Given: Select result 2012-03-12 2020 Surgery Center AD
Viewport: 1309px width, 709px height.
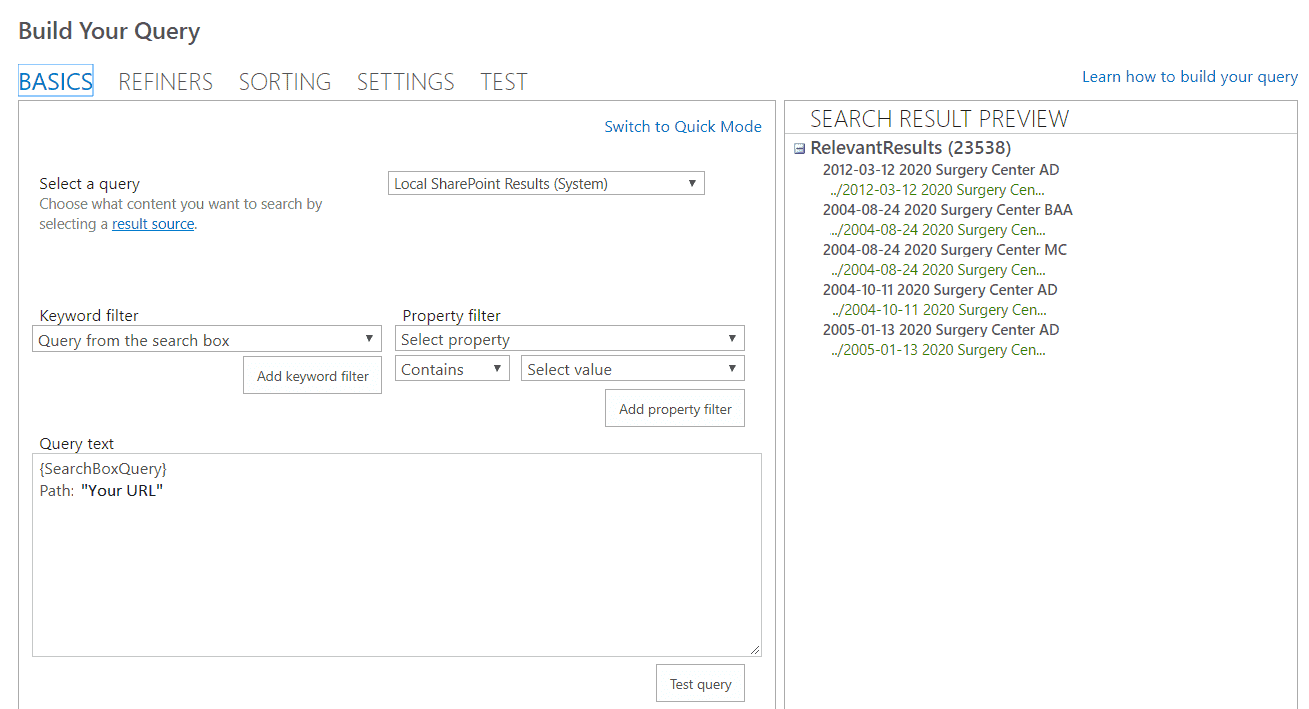Looking at the screenshot, I should 941,170.
